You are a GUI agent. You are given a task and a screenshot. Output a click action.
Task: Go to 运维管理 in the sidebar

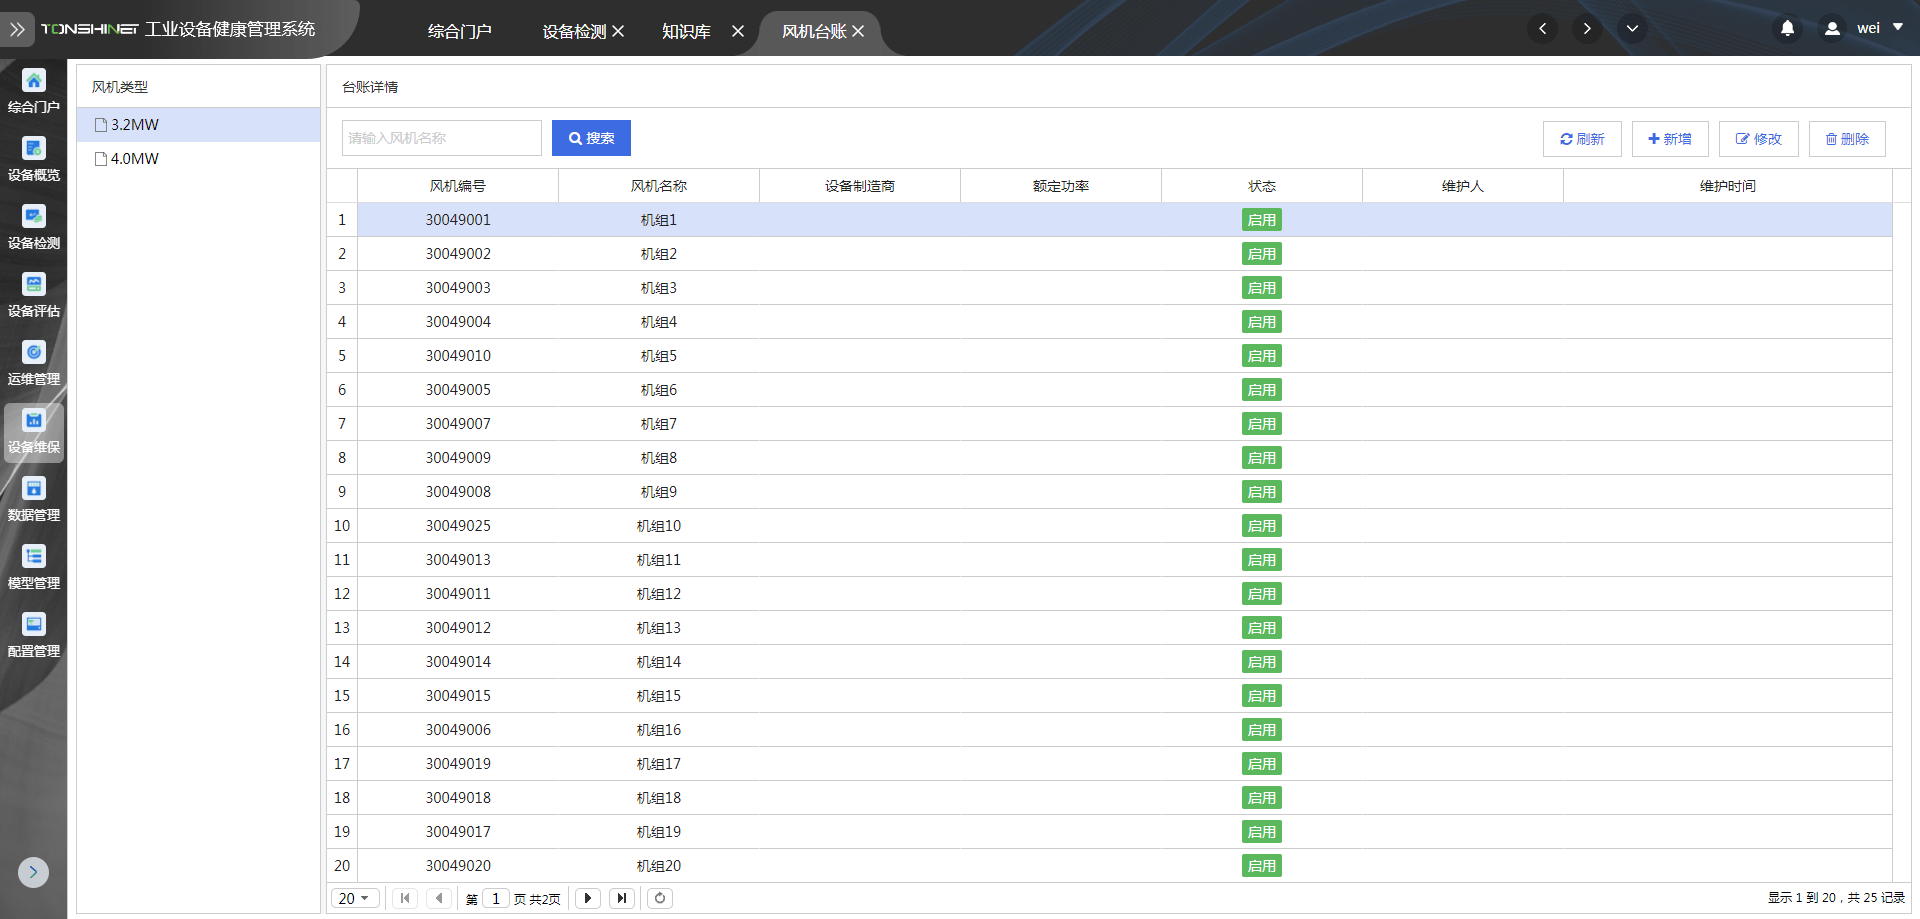coord(34,362)
